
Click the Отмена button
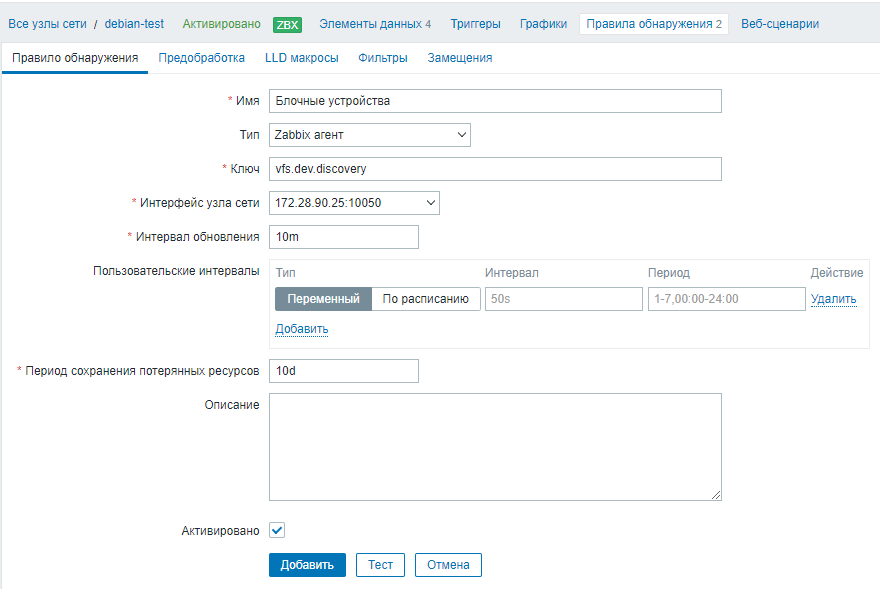(448, 565)
